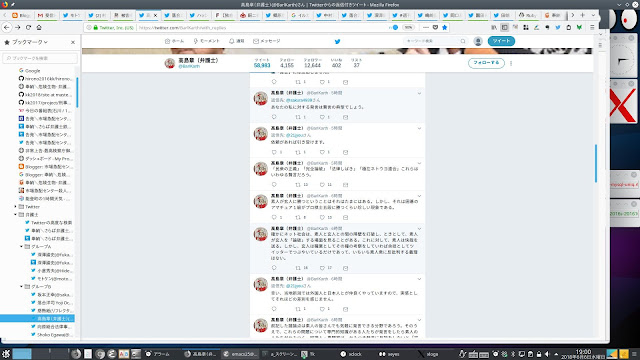Switch to the Gmail tab
640x360 pixels.
[47, 15]
